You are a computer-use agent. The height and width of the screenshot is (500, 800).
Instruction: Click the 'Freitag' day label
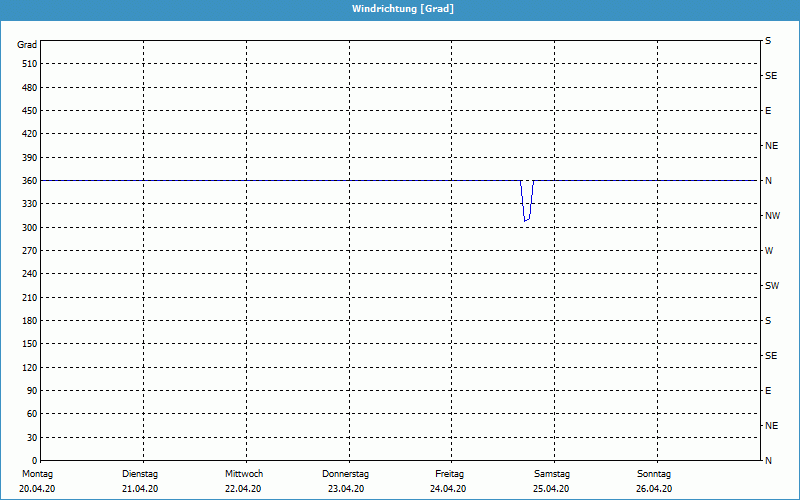[449, 474]
